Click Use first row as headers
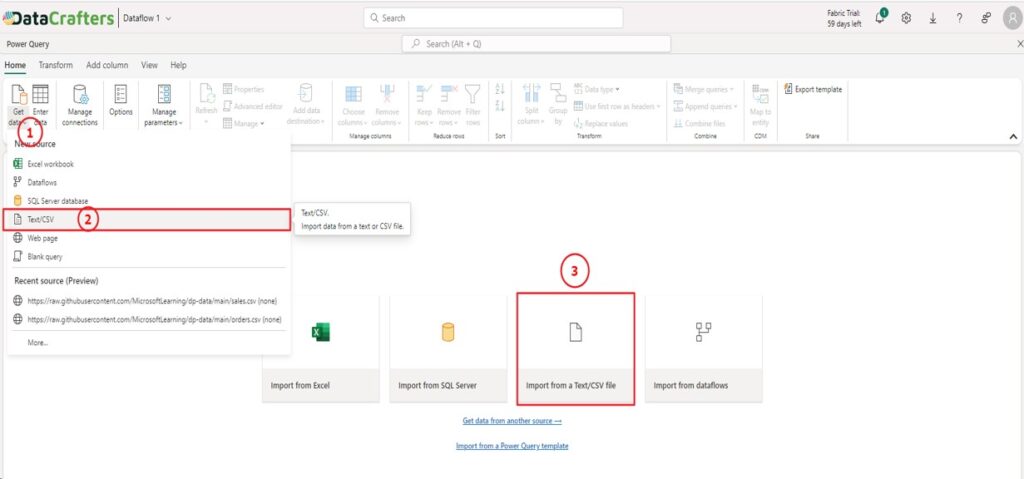 click(616, 107)
